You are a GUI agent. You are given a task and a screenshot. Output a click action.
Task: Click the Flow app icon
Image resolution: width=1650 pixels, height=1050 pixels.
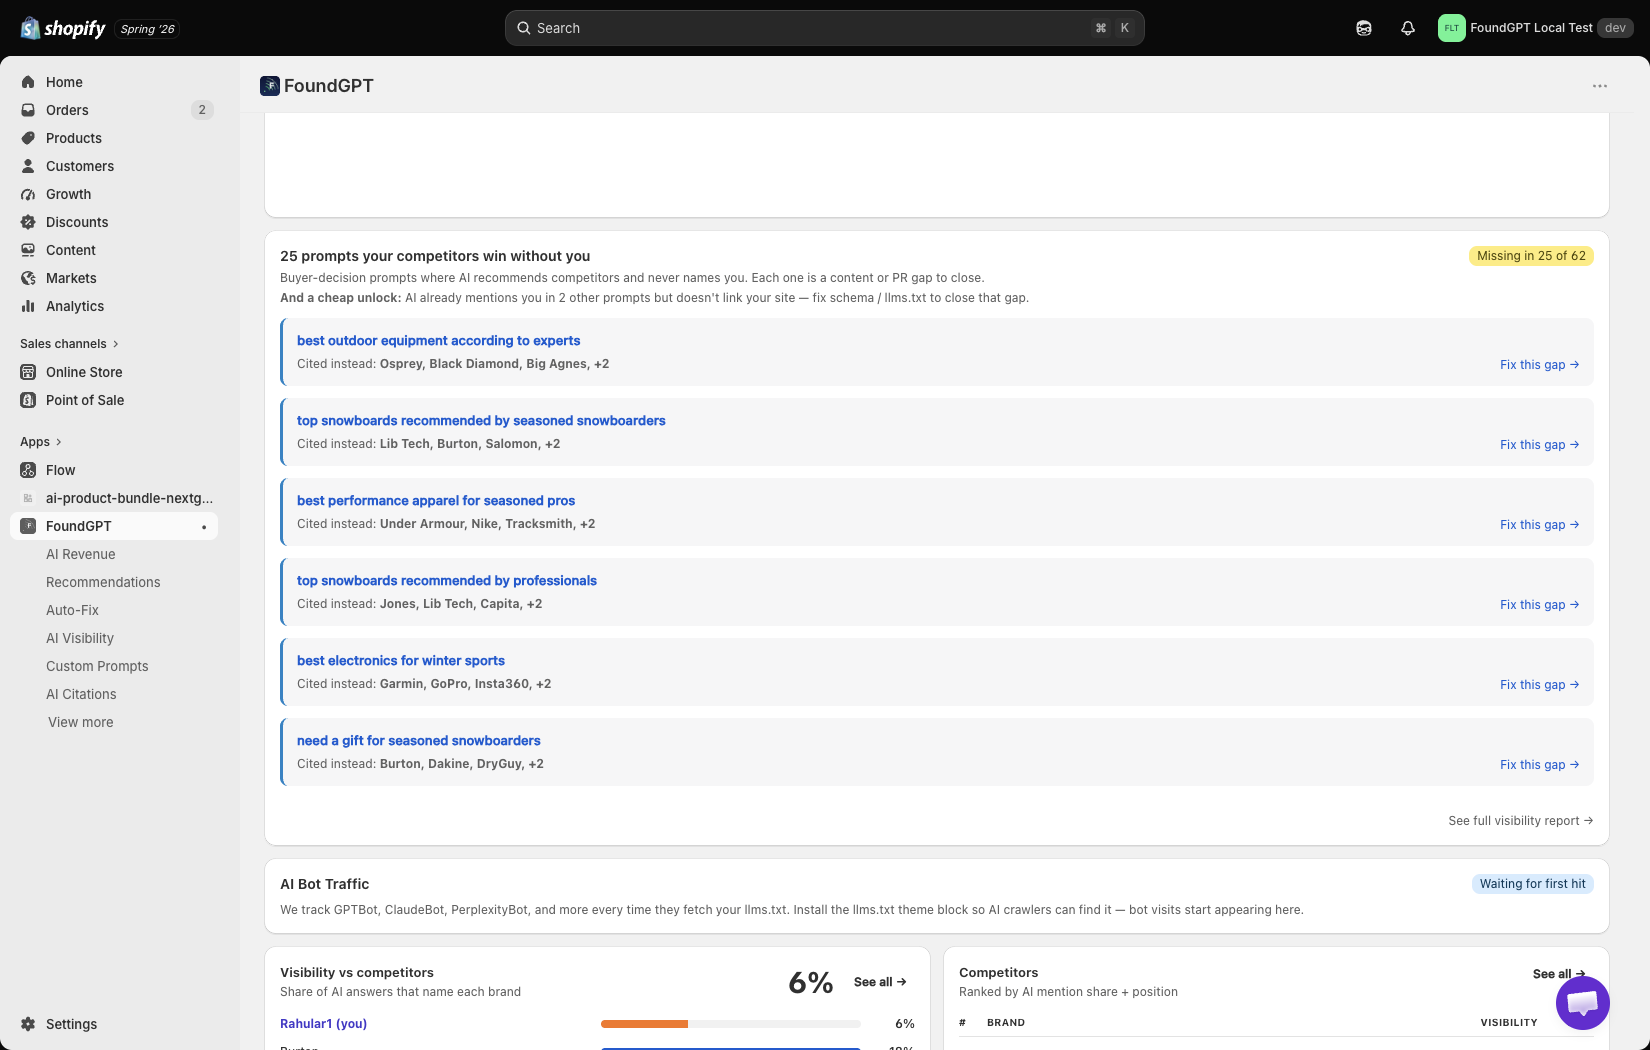(28, 470)
